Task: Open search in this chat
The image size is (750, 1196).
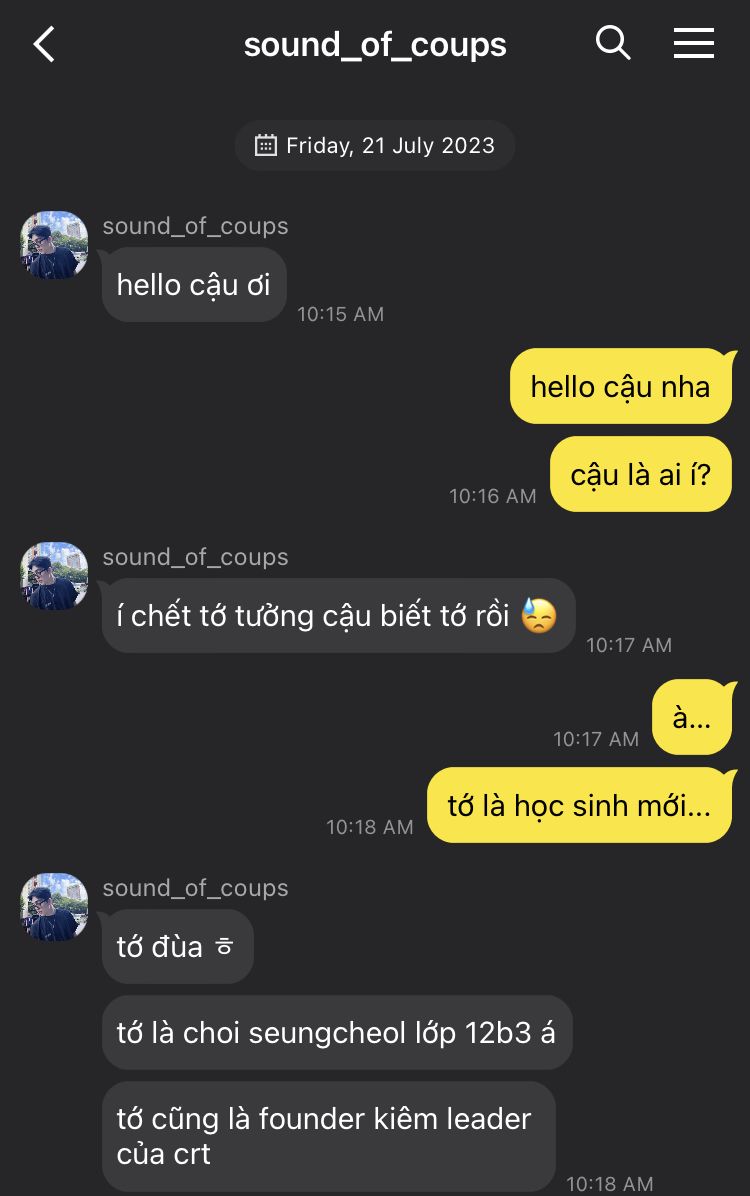Action: click(x=613, y=43)
